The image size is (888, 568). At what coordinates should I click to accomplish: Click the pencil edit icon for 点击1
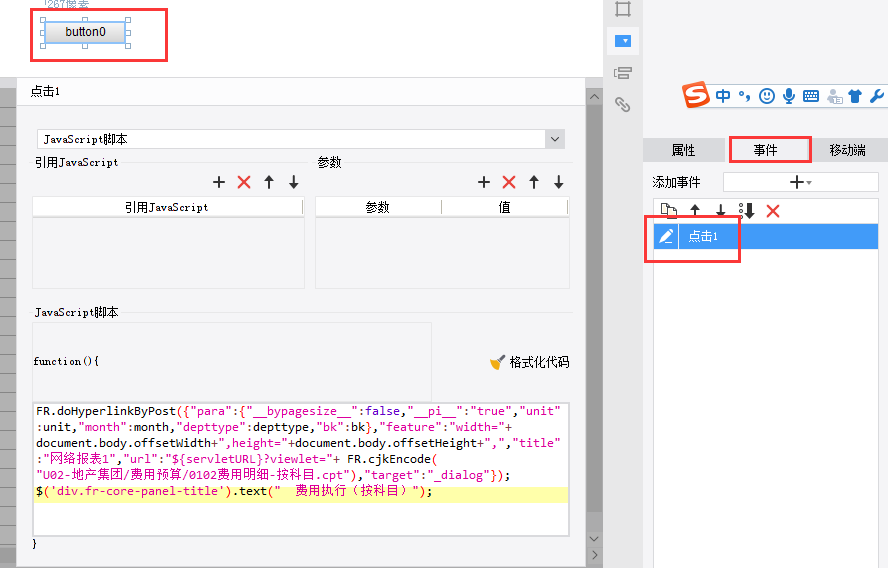pos(666,236)
